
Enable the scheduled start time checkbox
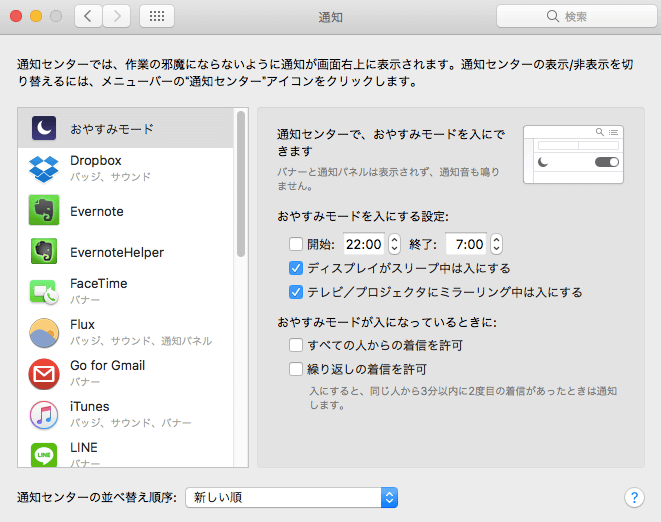click(x=296, y=244)
